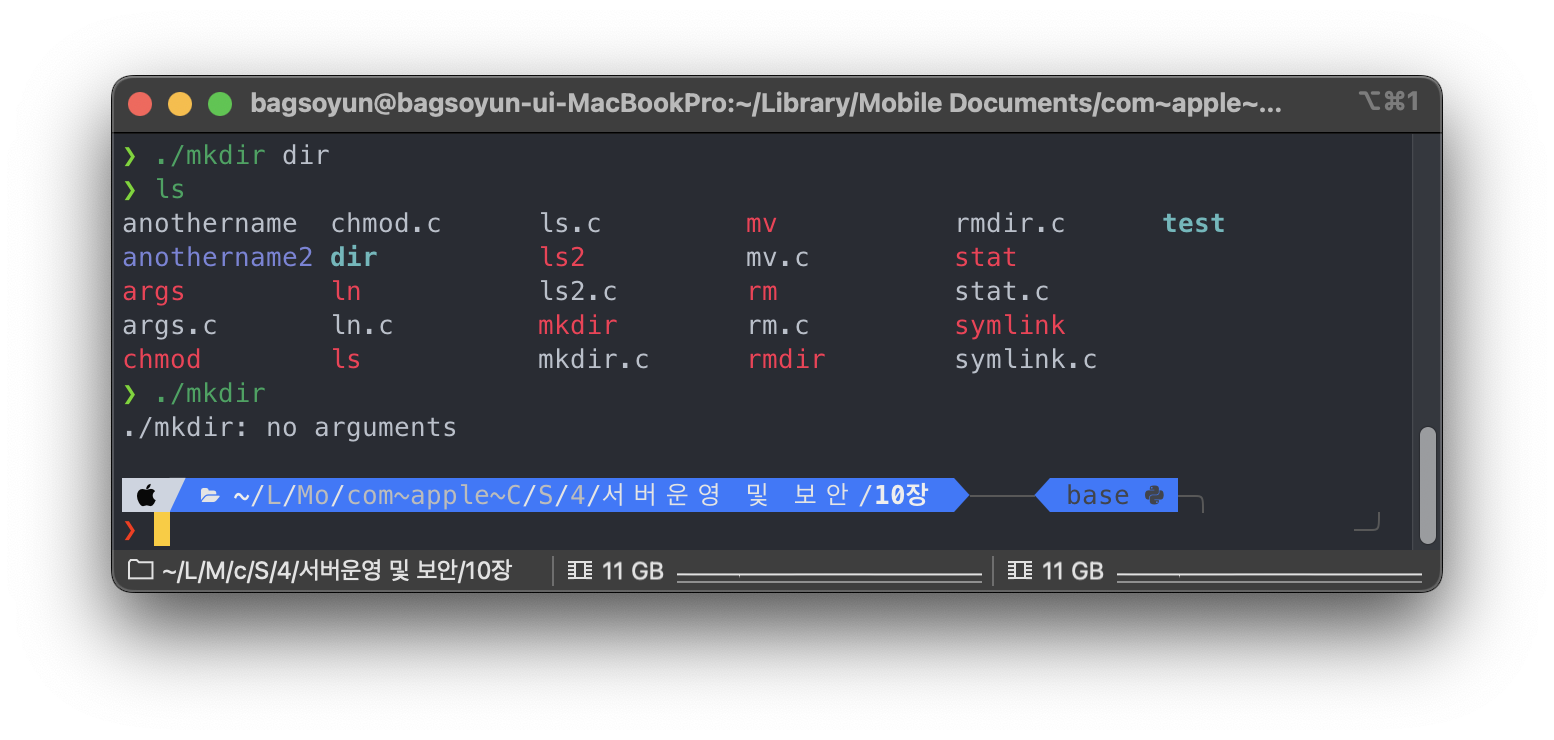Select the file args.c

pyautogui.click(x=170, y=326)
